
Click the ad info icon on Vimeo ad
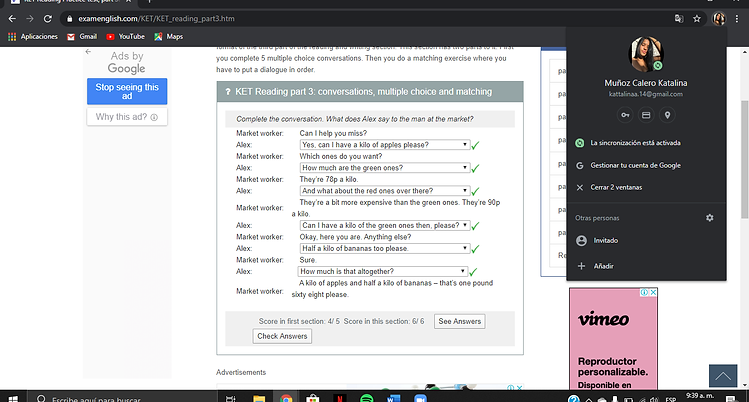coord(644,292)
